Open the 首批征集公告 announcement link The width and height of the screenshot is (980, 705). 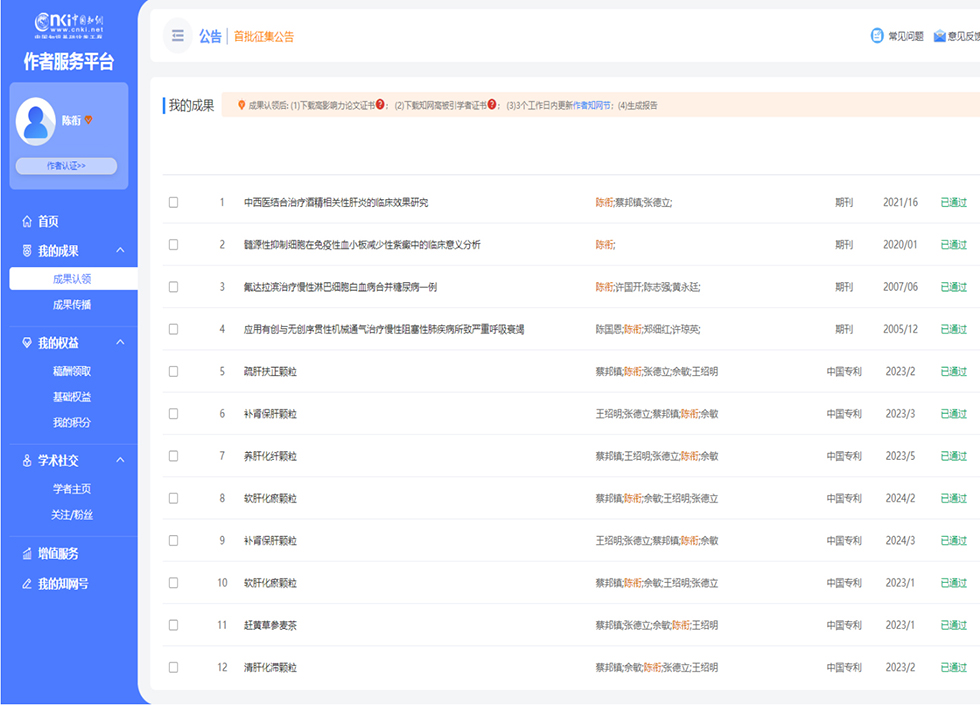pyautogui.click(x=264, y=37)
